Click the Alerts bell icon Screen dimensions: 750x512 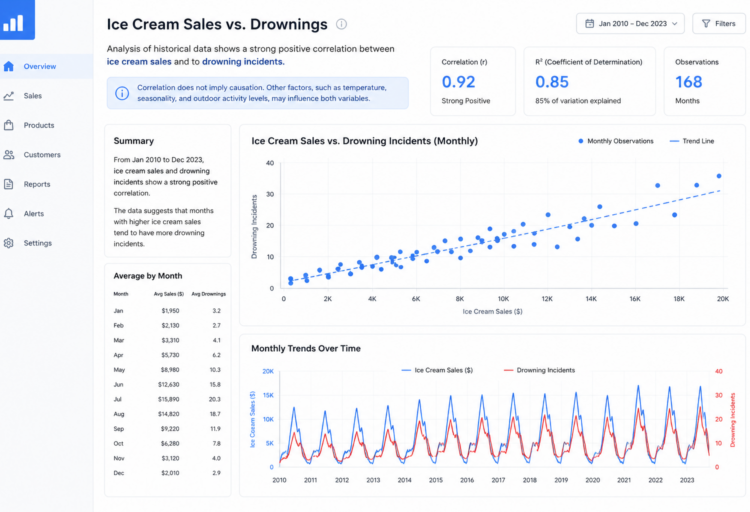(x=9, y=213)
